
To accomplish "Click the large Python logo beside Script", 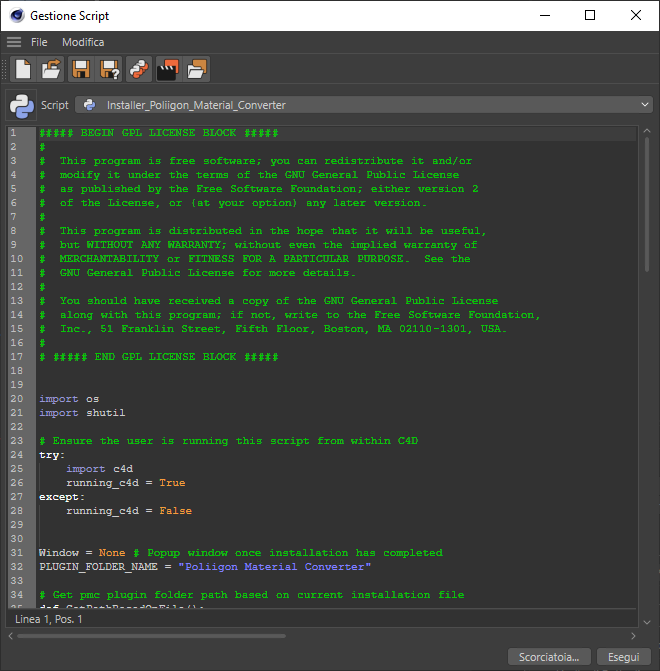I will click(x=21, y=105).
